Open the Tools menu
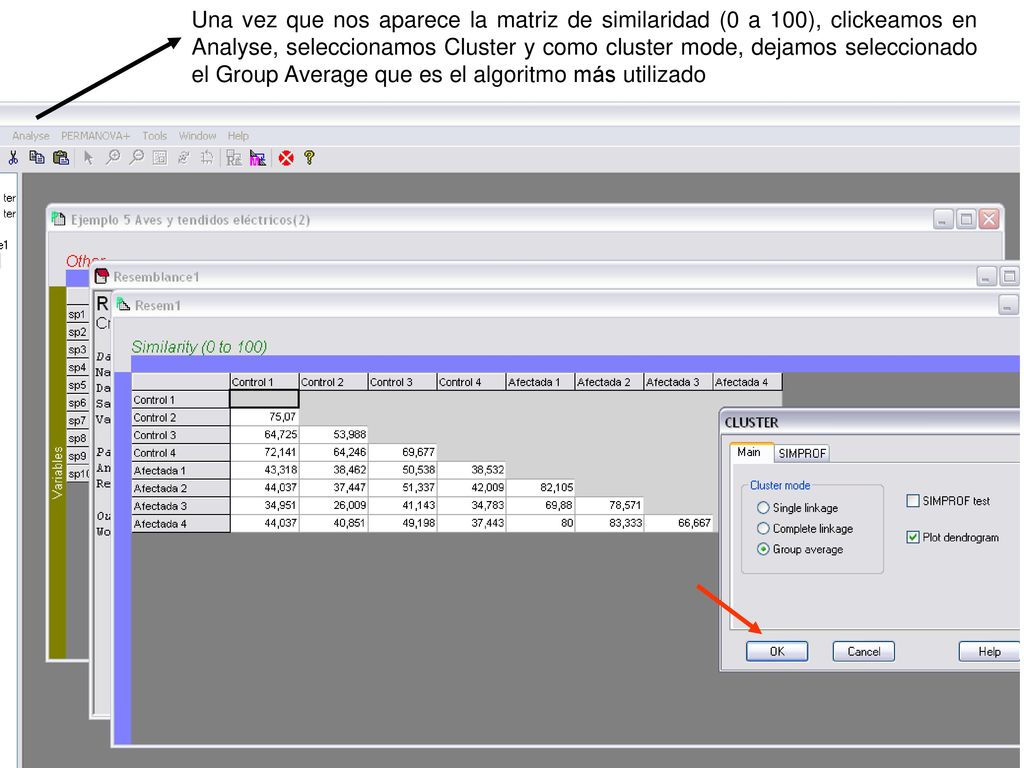1024x768 pixels. (x=155, y=136)
